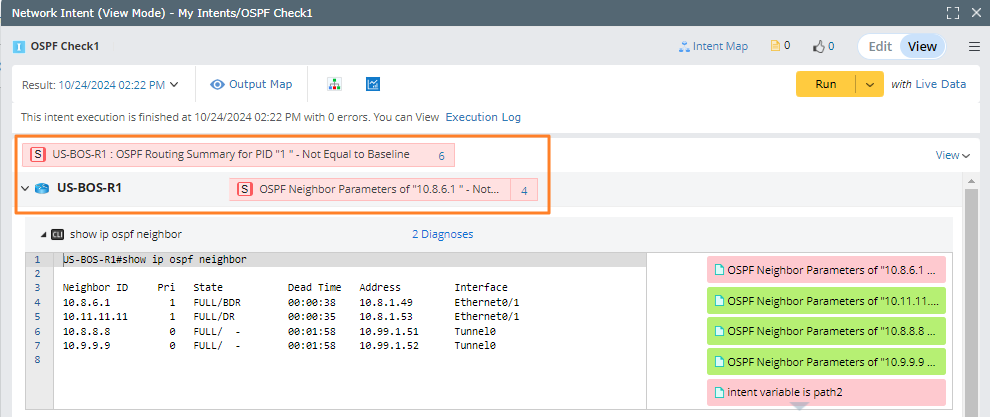Click the notes icon in header
The height and width of the screenshot is (417, 990).
tap(774, 46)
